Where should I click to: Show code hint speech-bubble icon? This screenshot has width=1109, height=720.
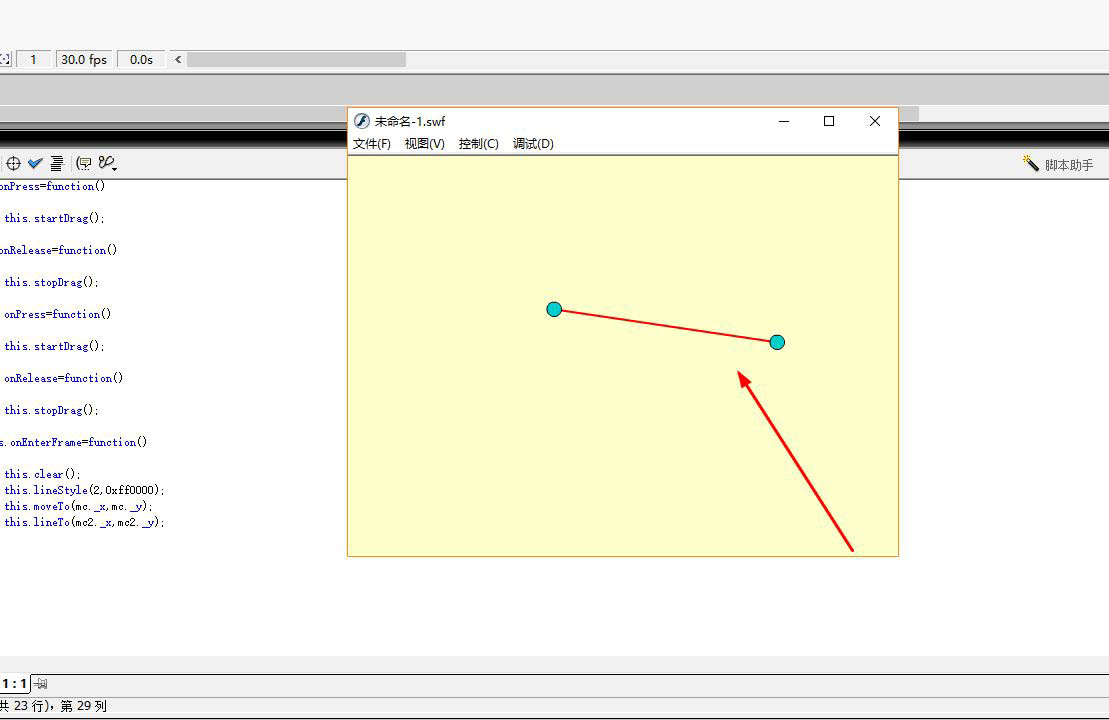[84, 163]
